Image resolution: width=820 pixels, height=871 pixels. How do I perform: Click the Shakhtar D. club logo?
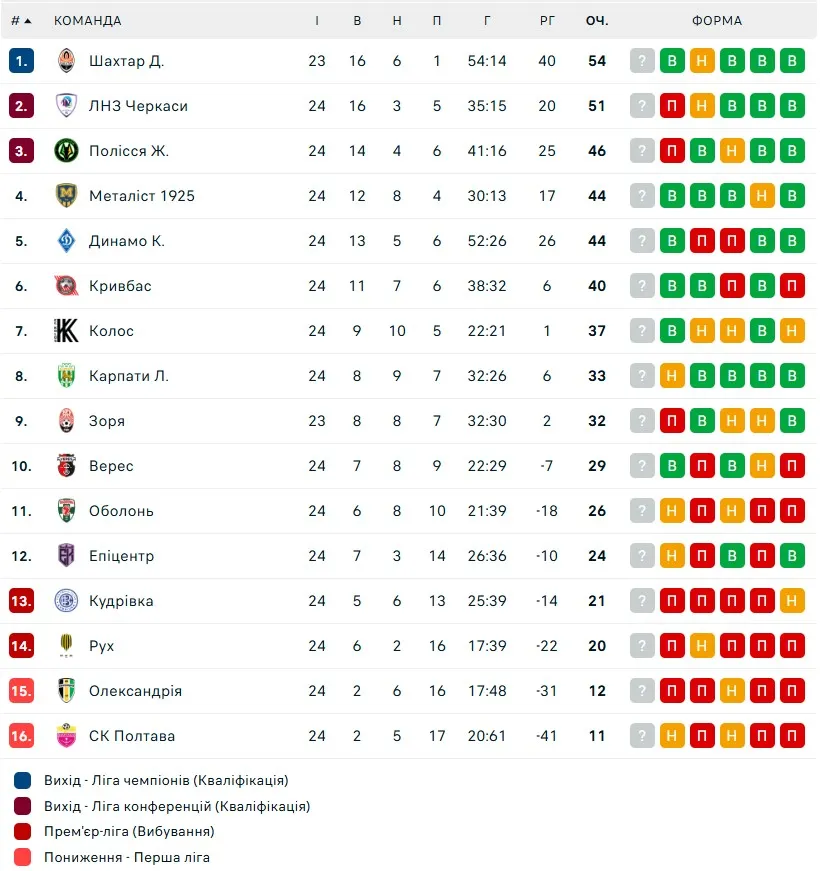[66, 61]
